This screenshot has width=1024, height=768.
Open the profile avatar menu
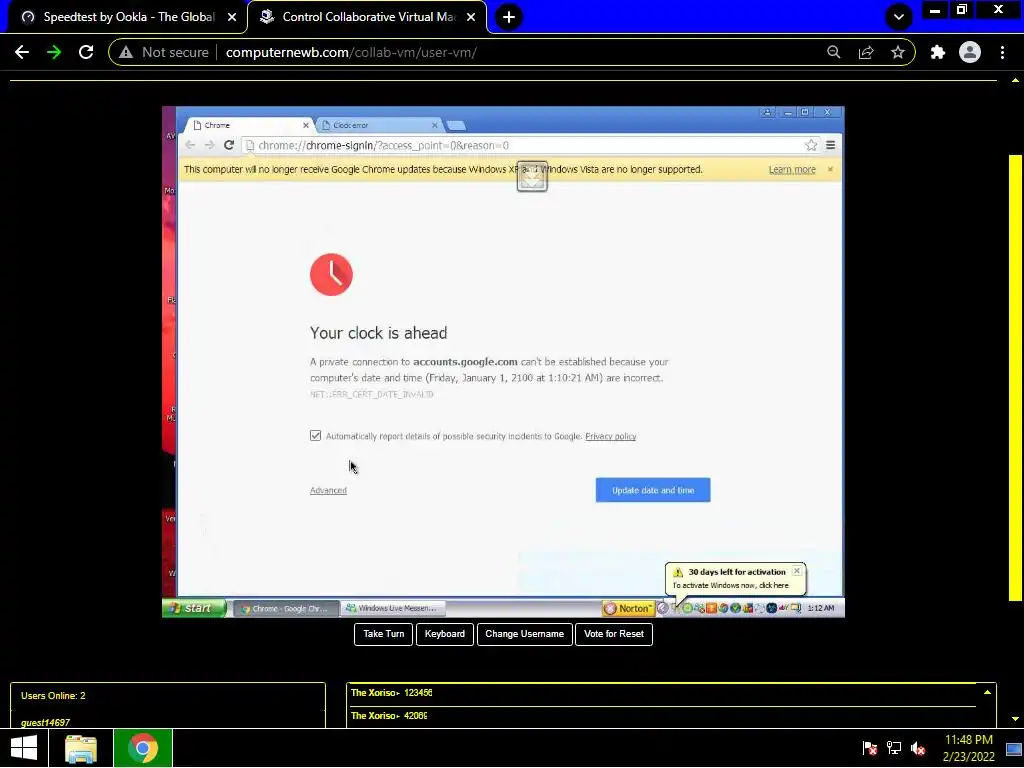click(x=970, y=52)
